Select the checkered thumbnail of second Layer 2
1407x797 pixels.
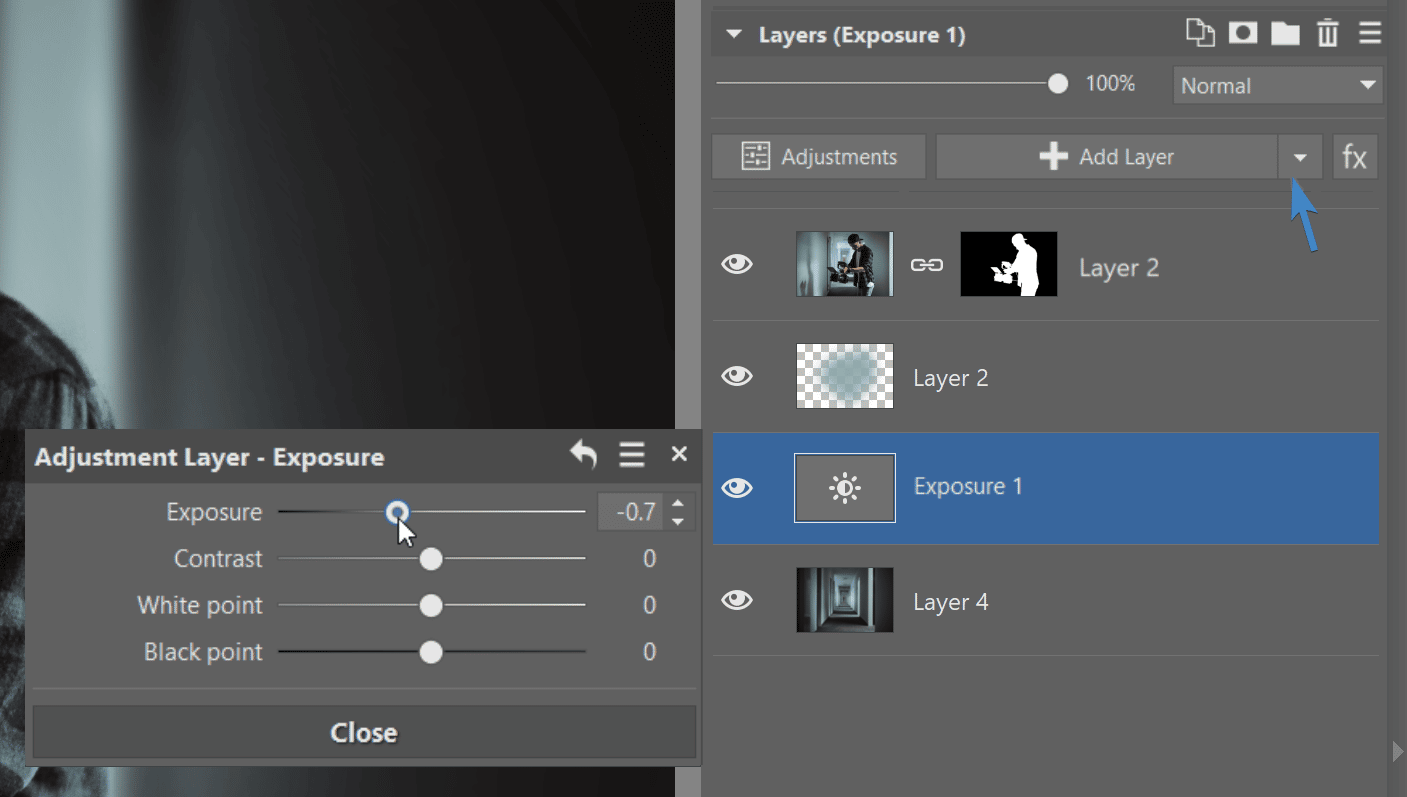click(x=844, y=376)
